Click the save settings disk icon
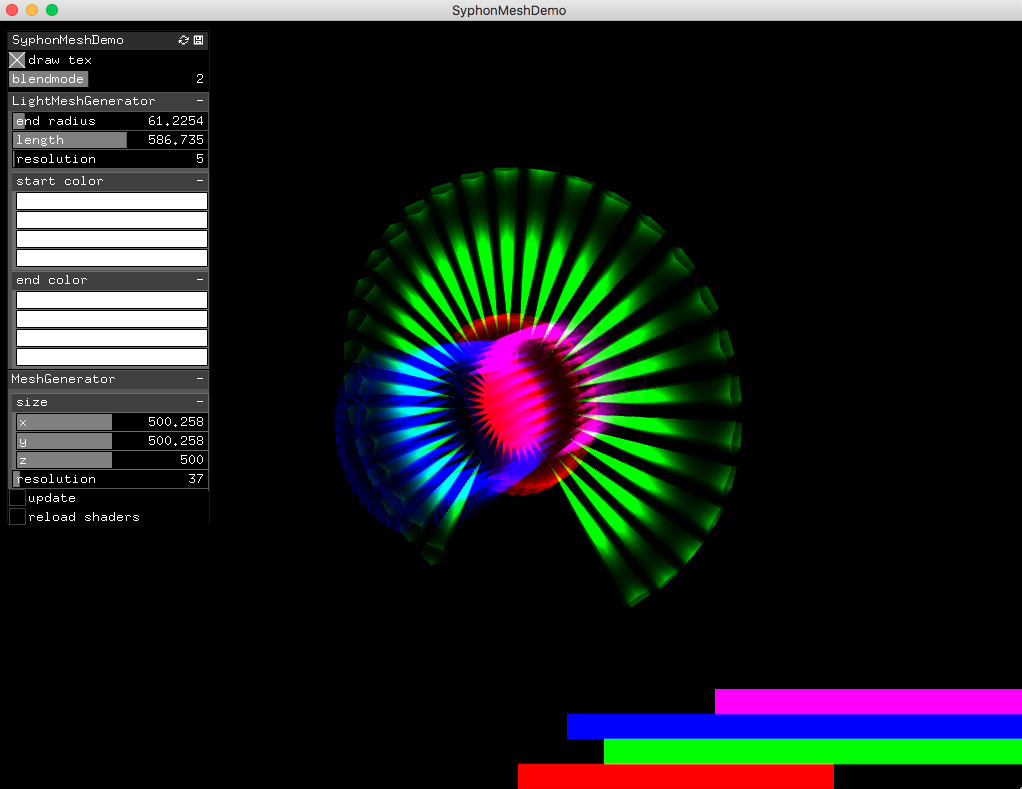This screenshot has width=1022, height=789. (198, 40)
